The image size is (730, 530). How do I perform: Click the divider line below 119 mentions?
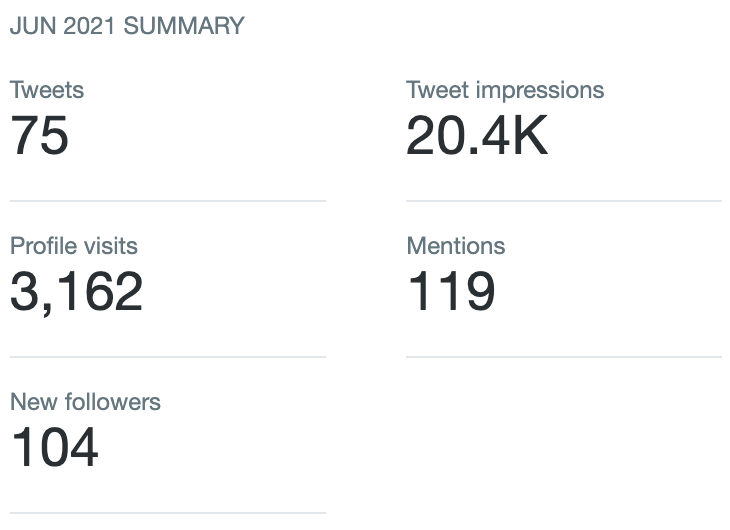pos(564,357)
